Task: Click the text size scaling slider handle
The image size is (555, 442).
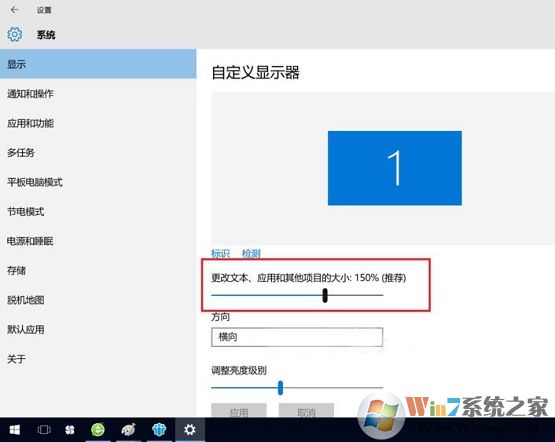Action: 325,295
